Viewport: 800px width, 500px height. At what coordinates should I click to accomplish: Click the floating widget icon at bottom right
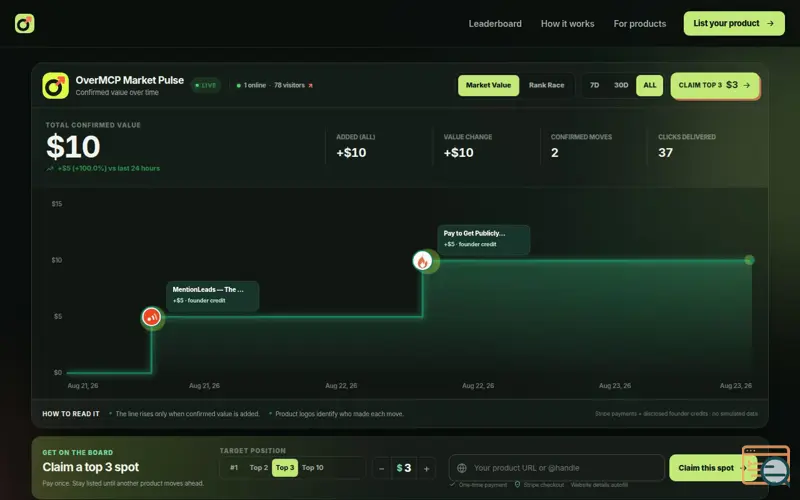(x=767, y=465)
